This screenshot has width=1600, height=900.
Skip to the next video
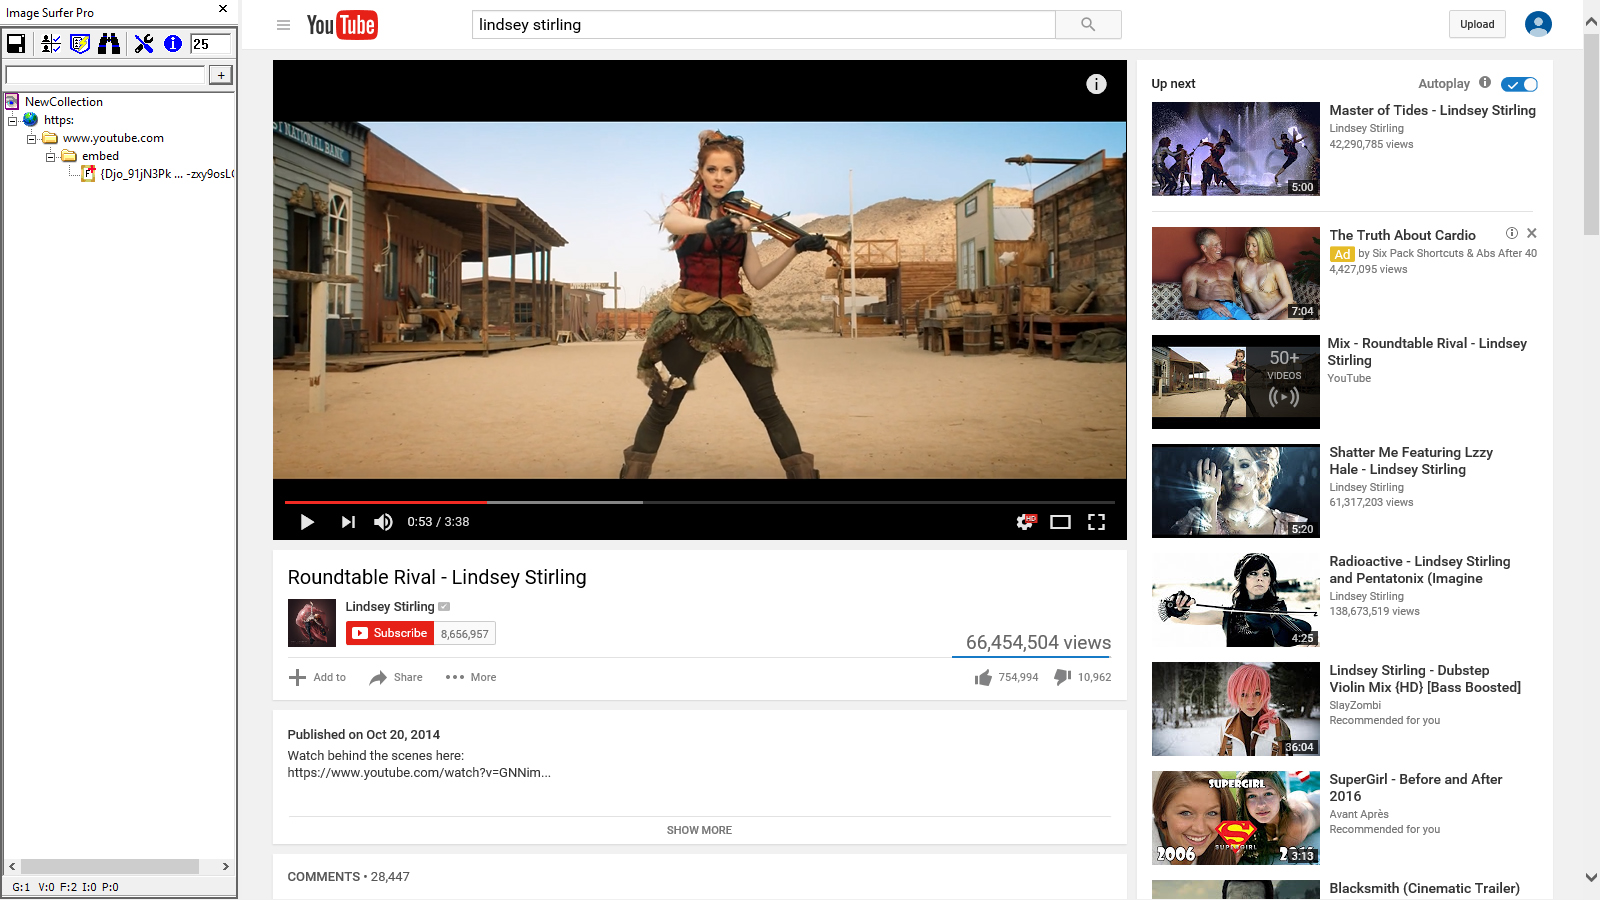(348, 522)
